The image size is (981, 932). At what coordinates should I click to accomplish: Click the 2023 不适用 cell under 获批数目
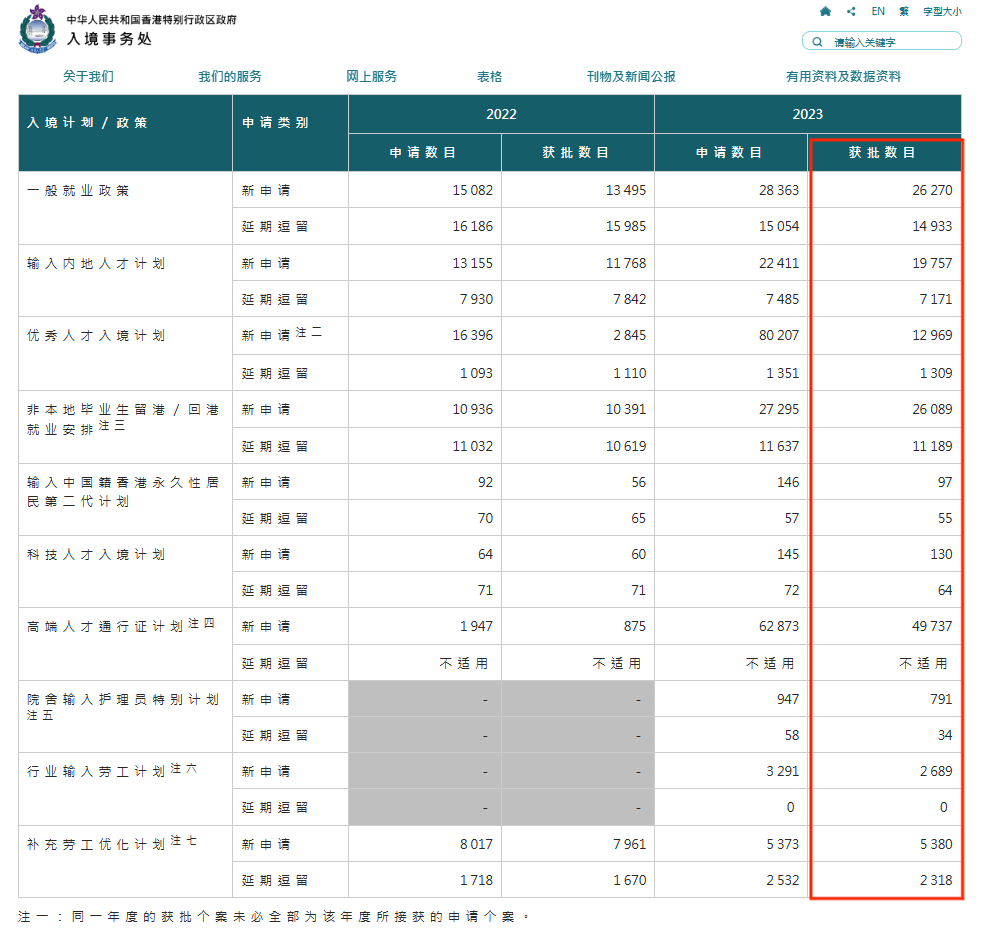click(x=923, y=663)
